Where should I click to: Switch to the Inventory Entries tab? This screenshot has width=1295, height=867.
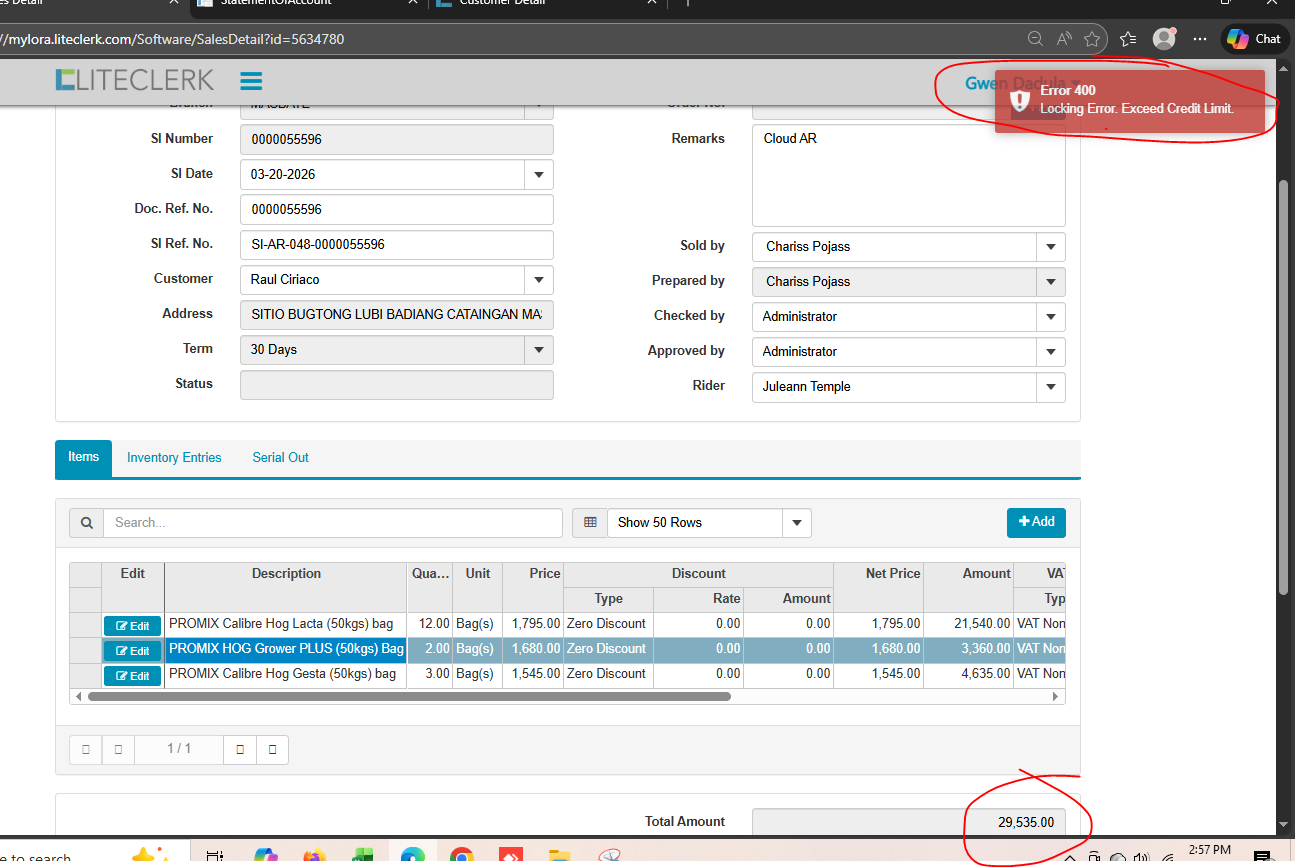point(174,458)
